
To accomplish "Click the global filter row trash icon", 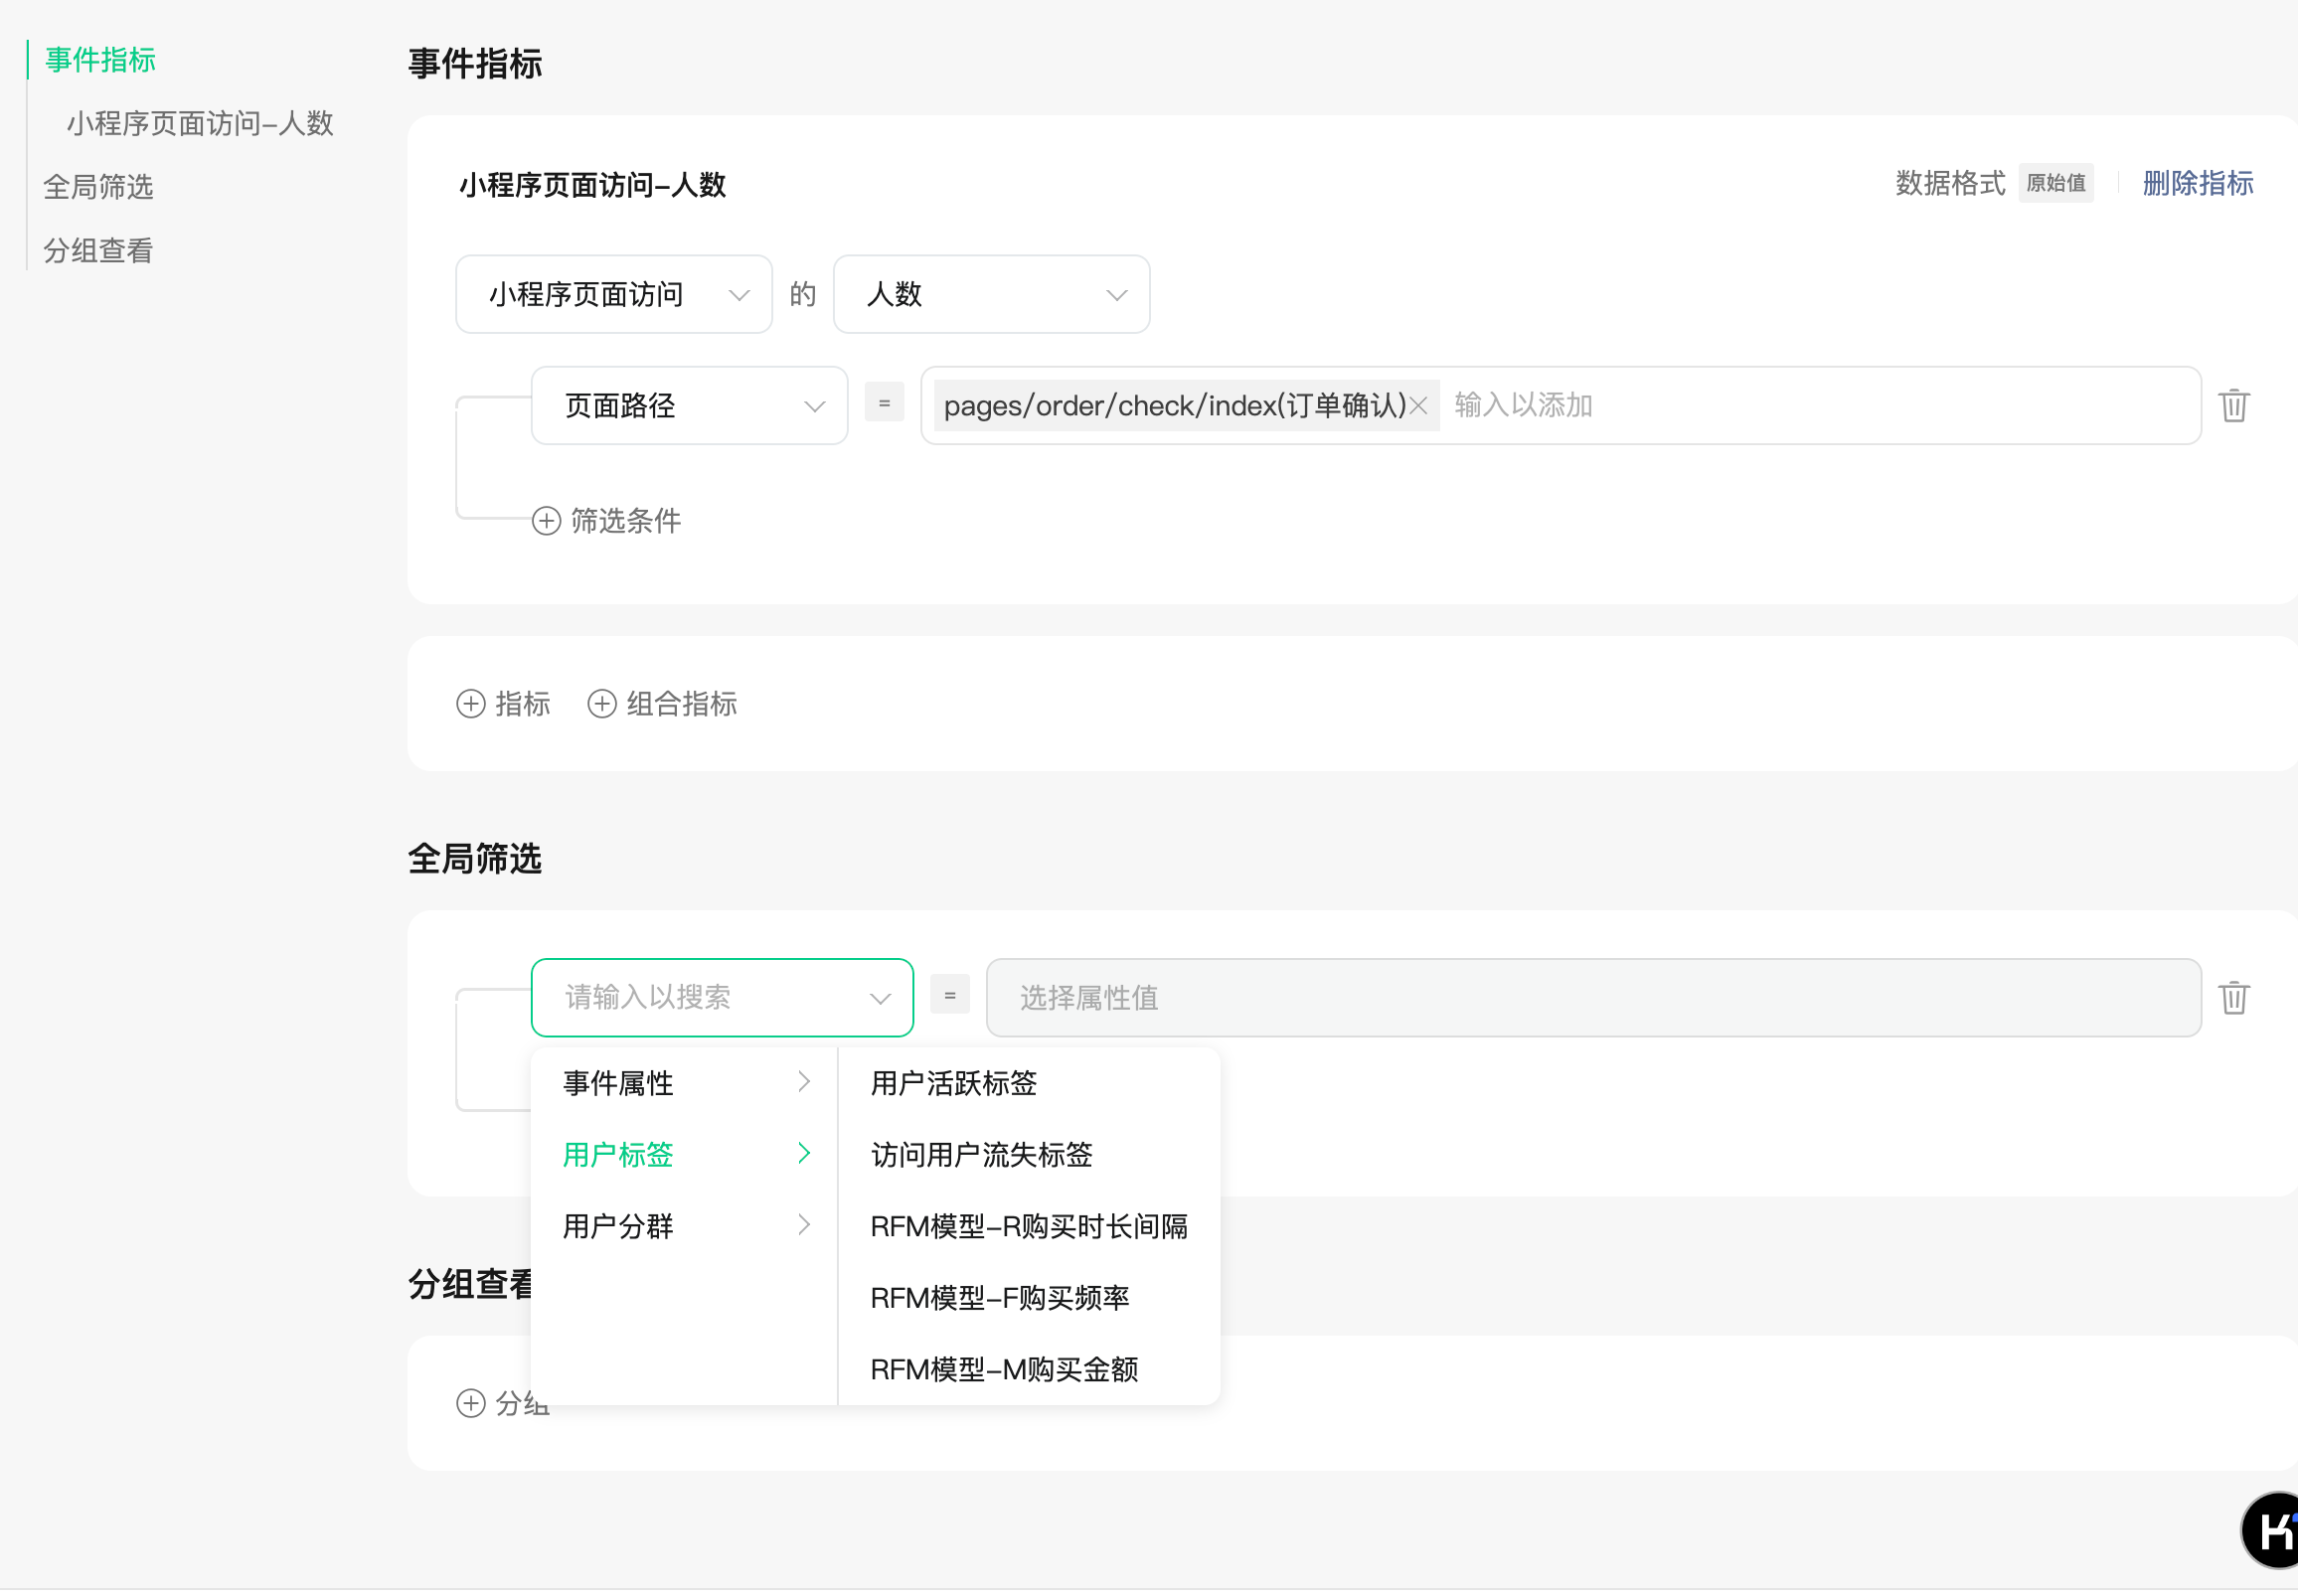I will click(x=2233, y=998).
